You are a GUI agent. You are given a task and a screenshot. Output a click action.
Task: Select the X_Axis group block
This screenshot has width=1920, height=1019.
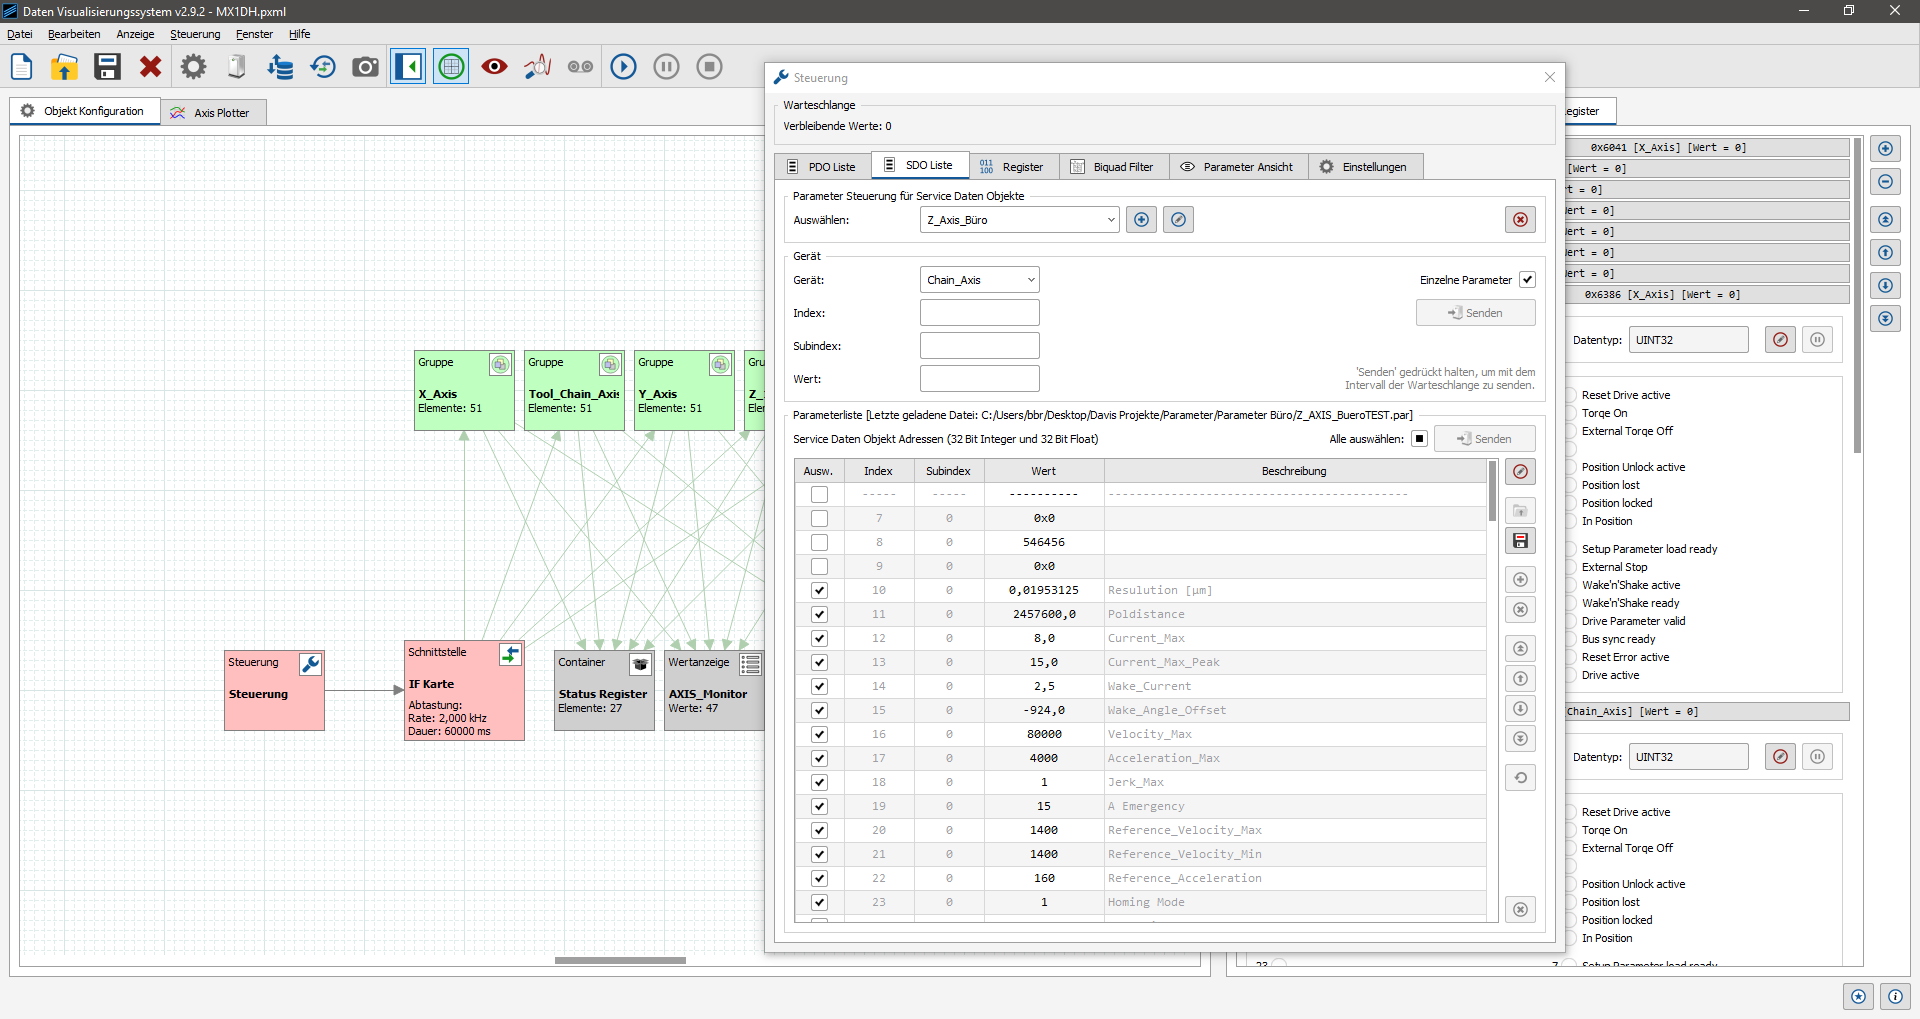coord(464,391)
